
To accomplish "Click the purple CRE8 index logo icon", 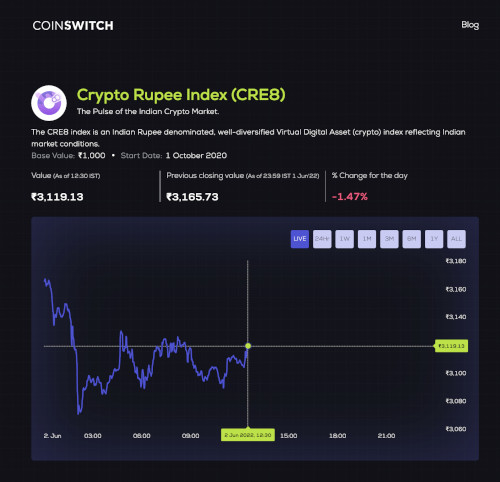I will (x=49, y=103).
